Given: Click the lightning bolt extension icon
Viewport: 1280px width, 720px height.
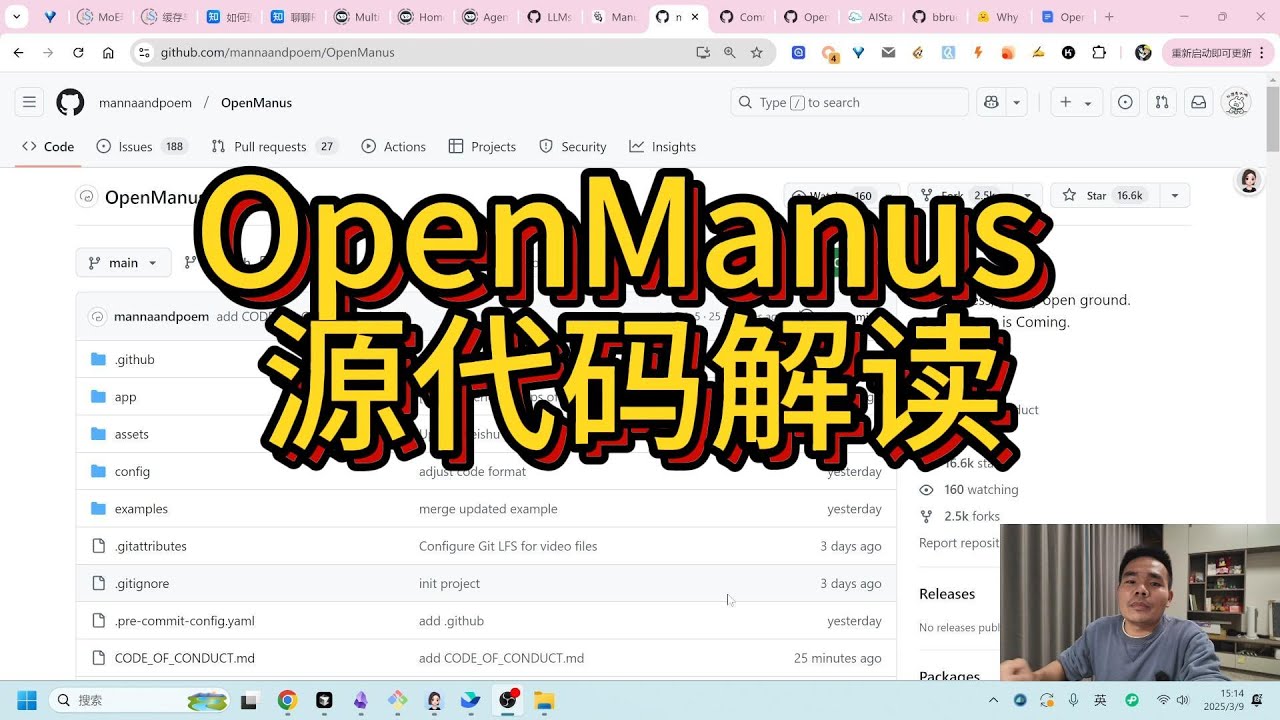Looking at the screenshot, I should tap(978, 52).
